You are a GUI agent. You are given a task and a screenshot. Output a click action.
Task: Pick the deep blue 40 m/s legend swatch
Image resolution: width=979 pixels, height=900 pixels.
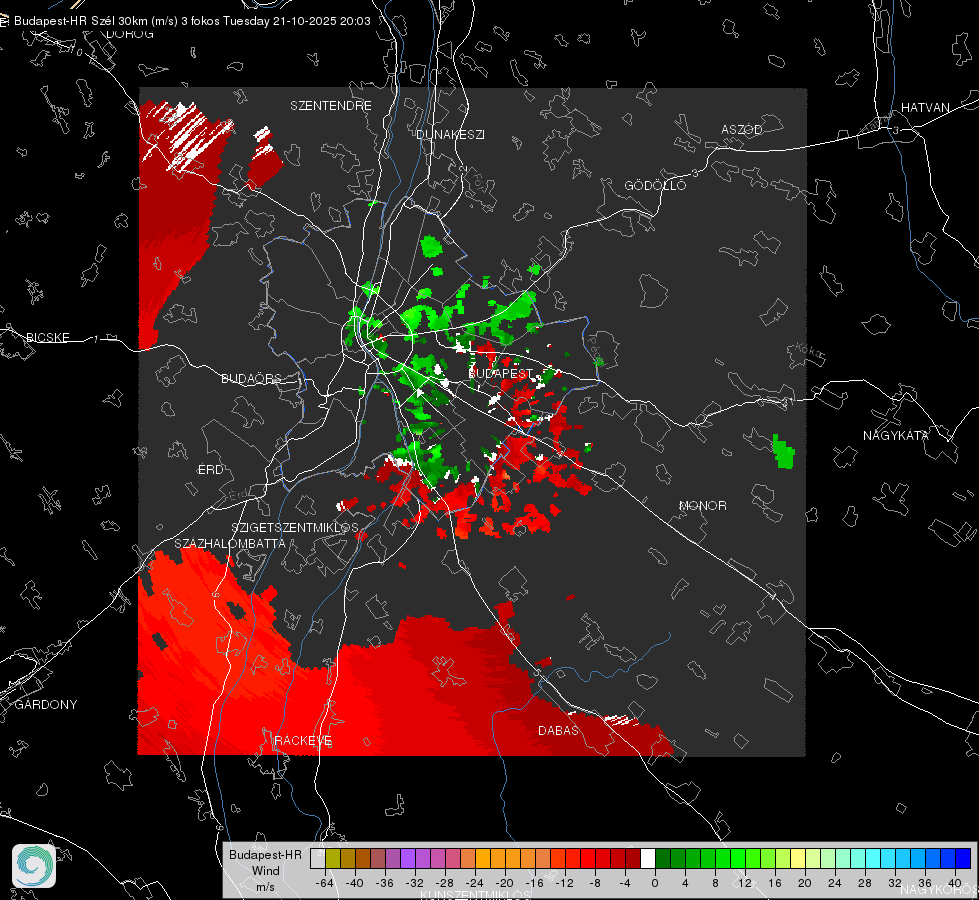[963, 858]
